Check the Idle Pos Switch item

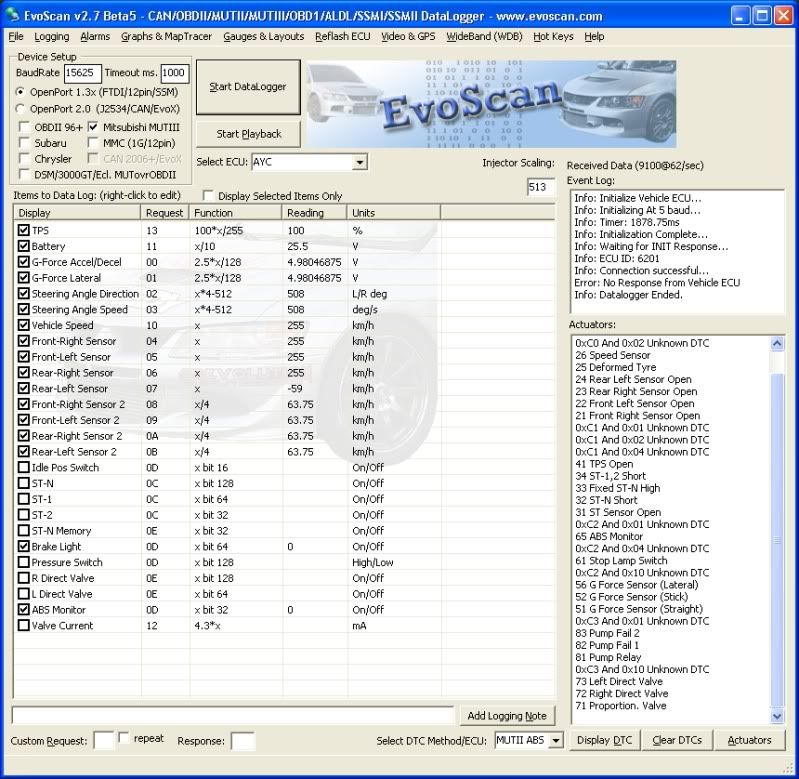pos(23,467)
